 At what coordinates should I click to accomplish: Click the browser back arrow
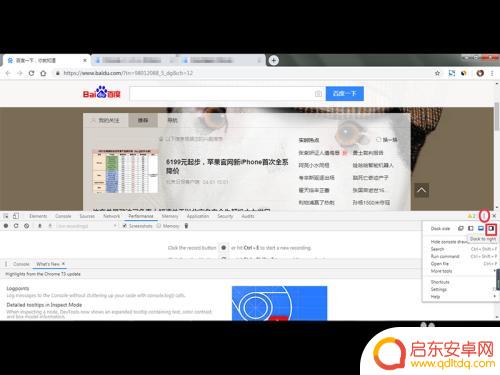click(x=8, y=73)
